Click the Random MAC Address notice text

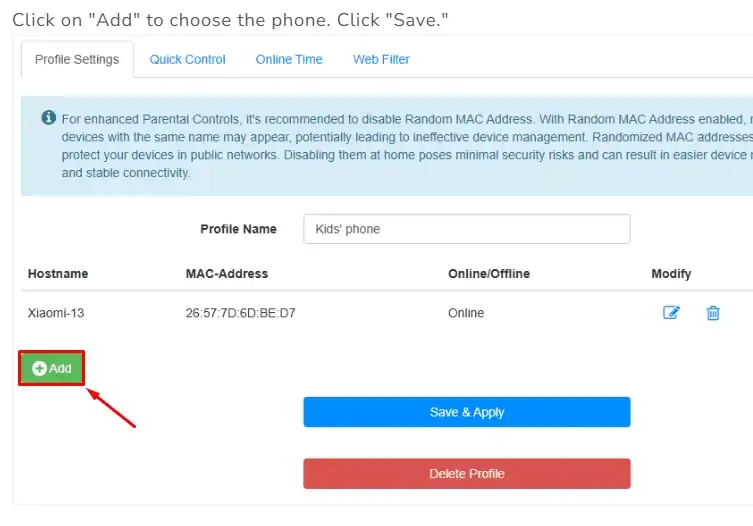(x=400, y=145)
